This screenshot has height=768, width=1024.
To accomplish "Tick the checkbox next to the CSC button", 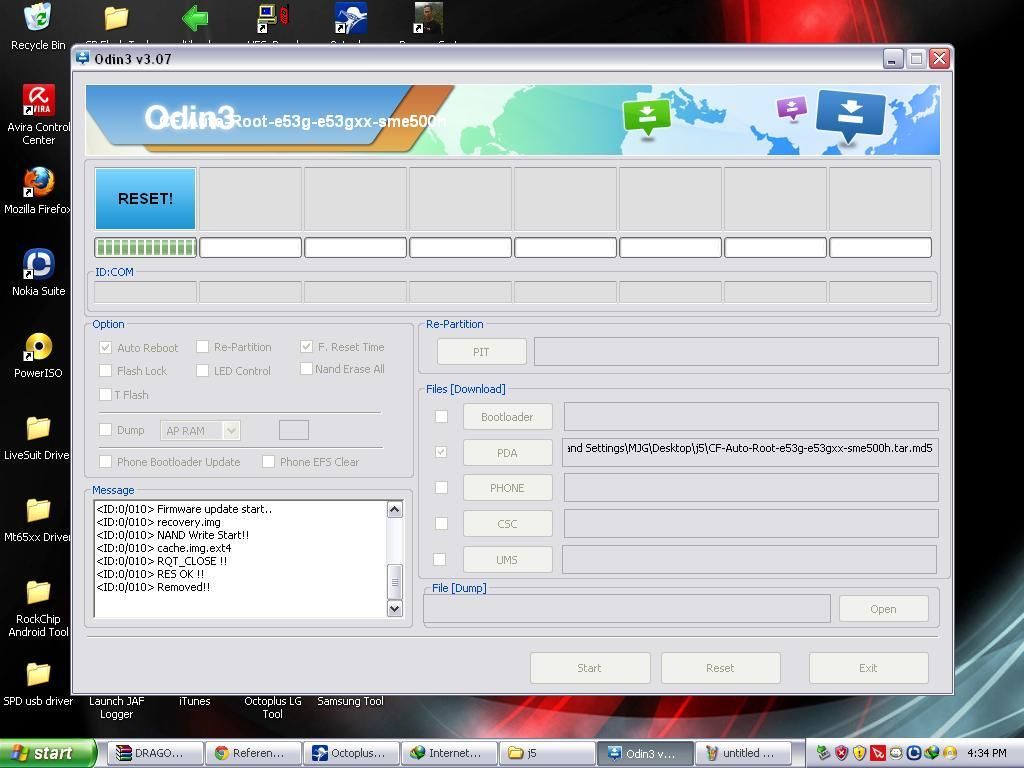I will pyautogui.click(x=441, y=524).
